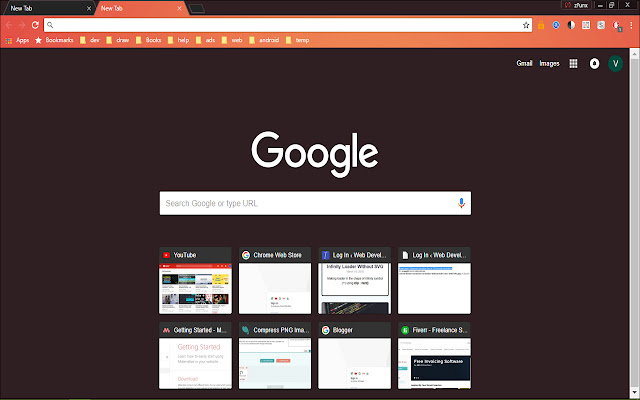The image size is (640, 400).
Task: Expand the ads bookmarks folder
Action: [x=205, y=40]
